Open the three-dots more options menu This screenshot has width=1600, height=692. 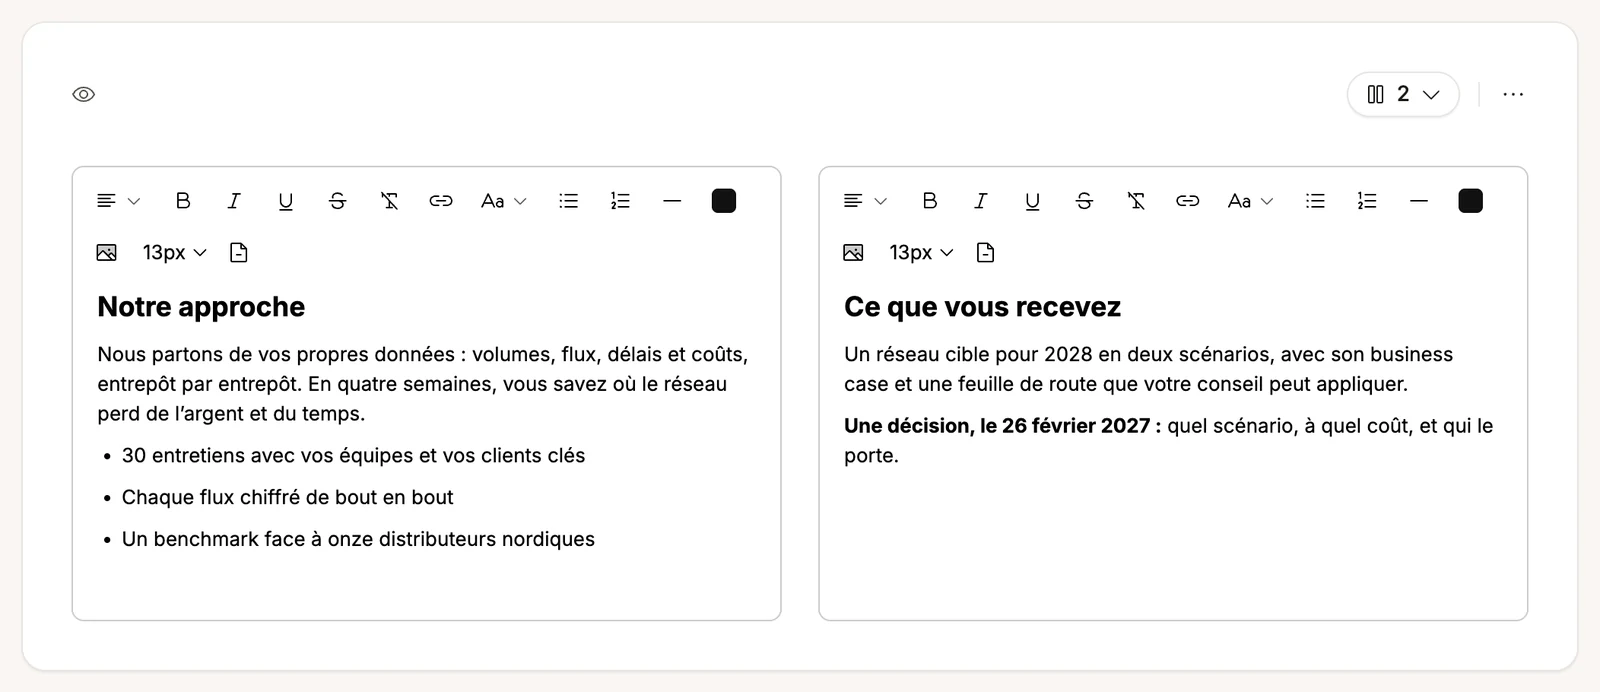1513,94
